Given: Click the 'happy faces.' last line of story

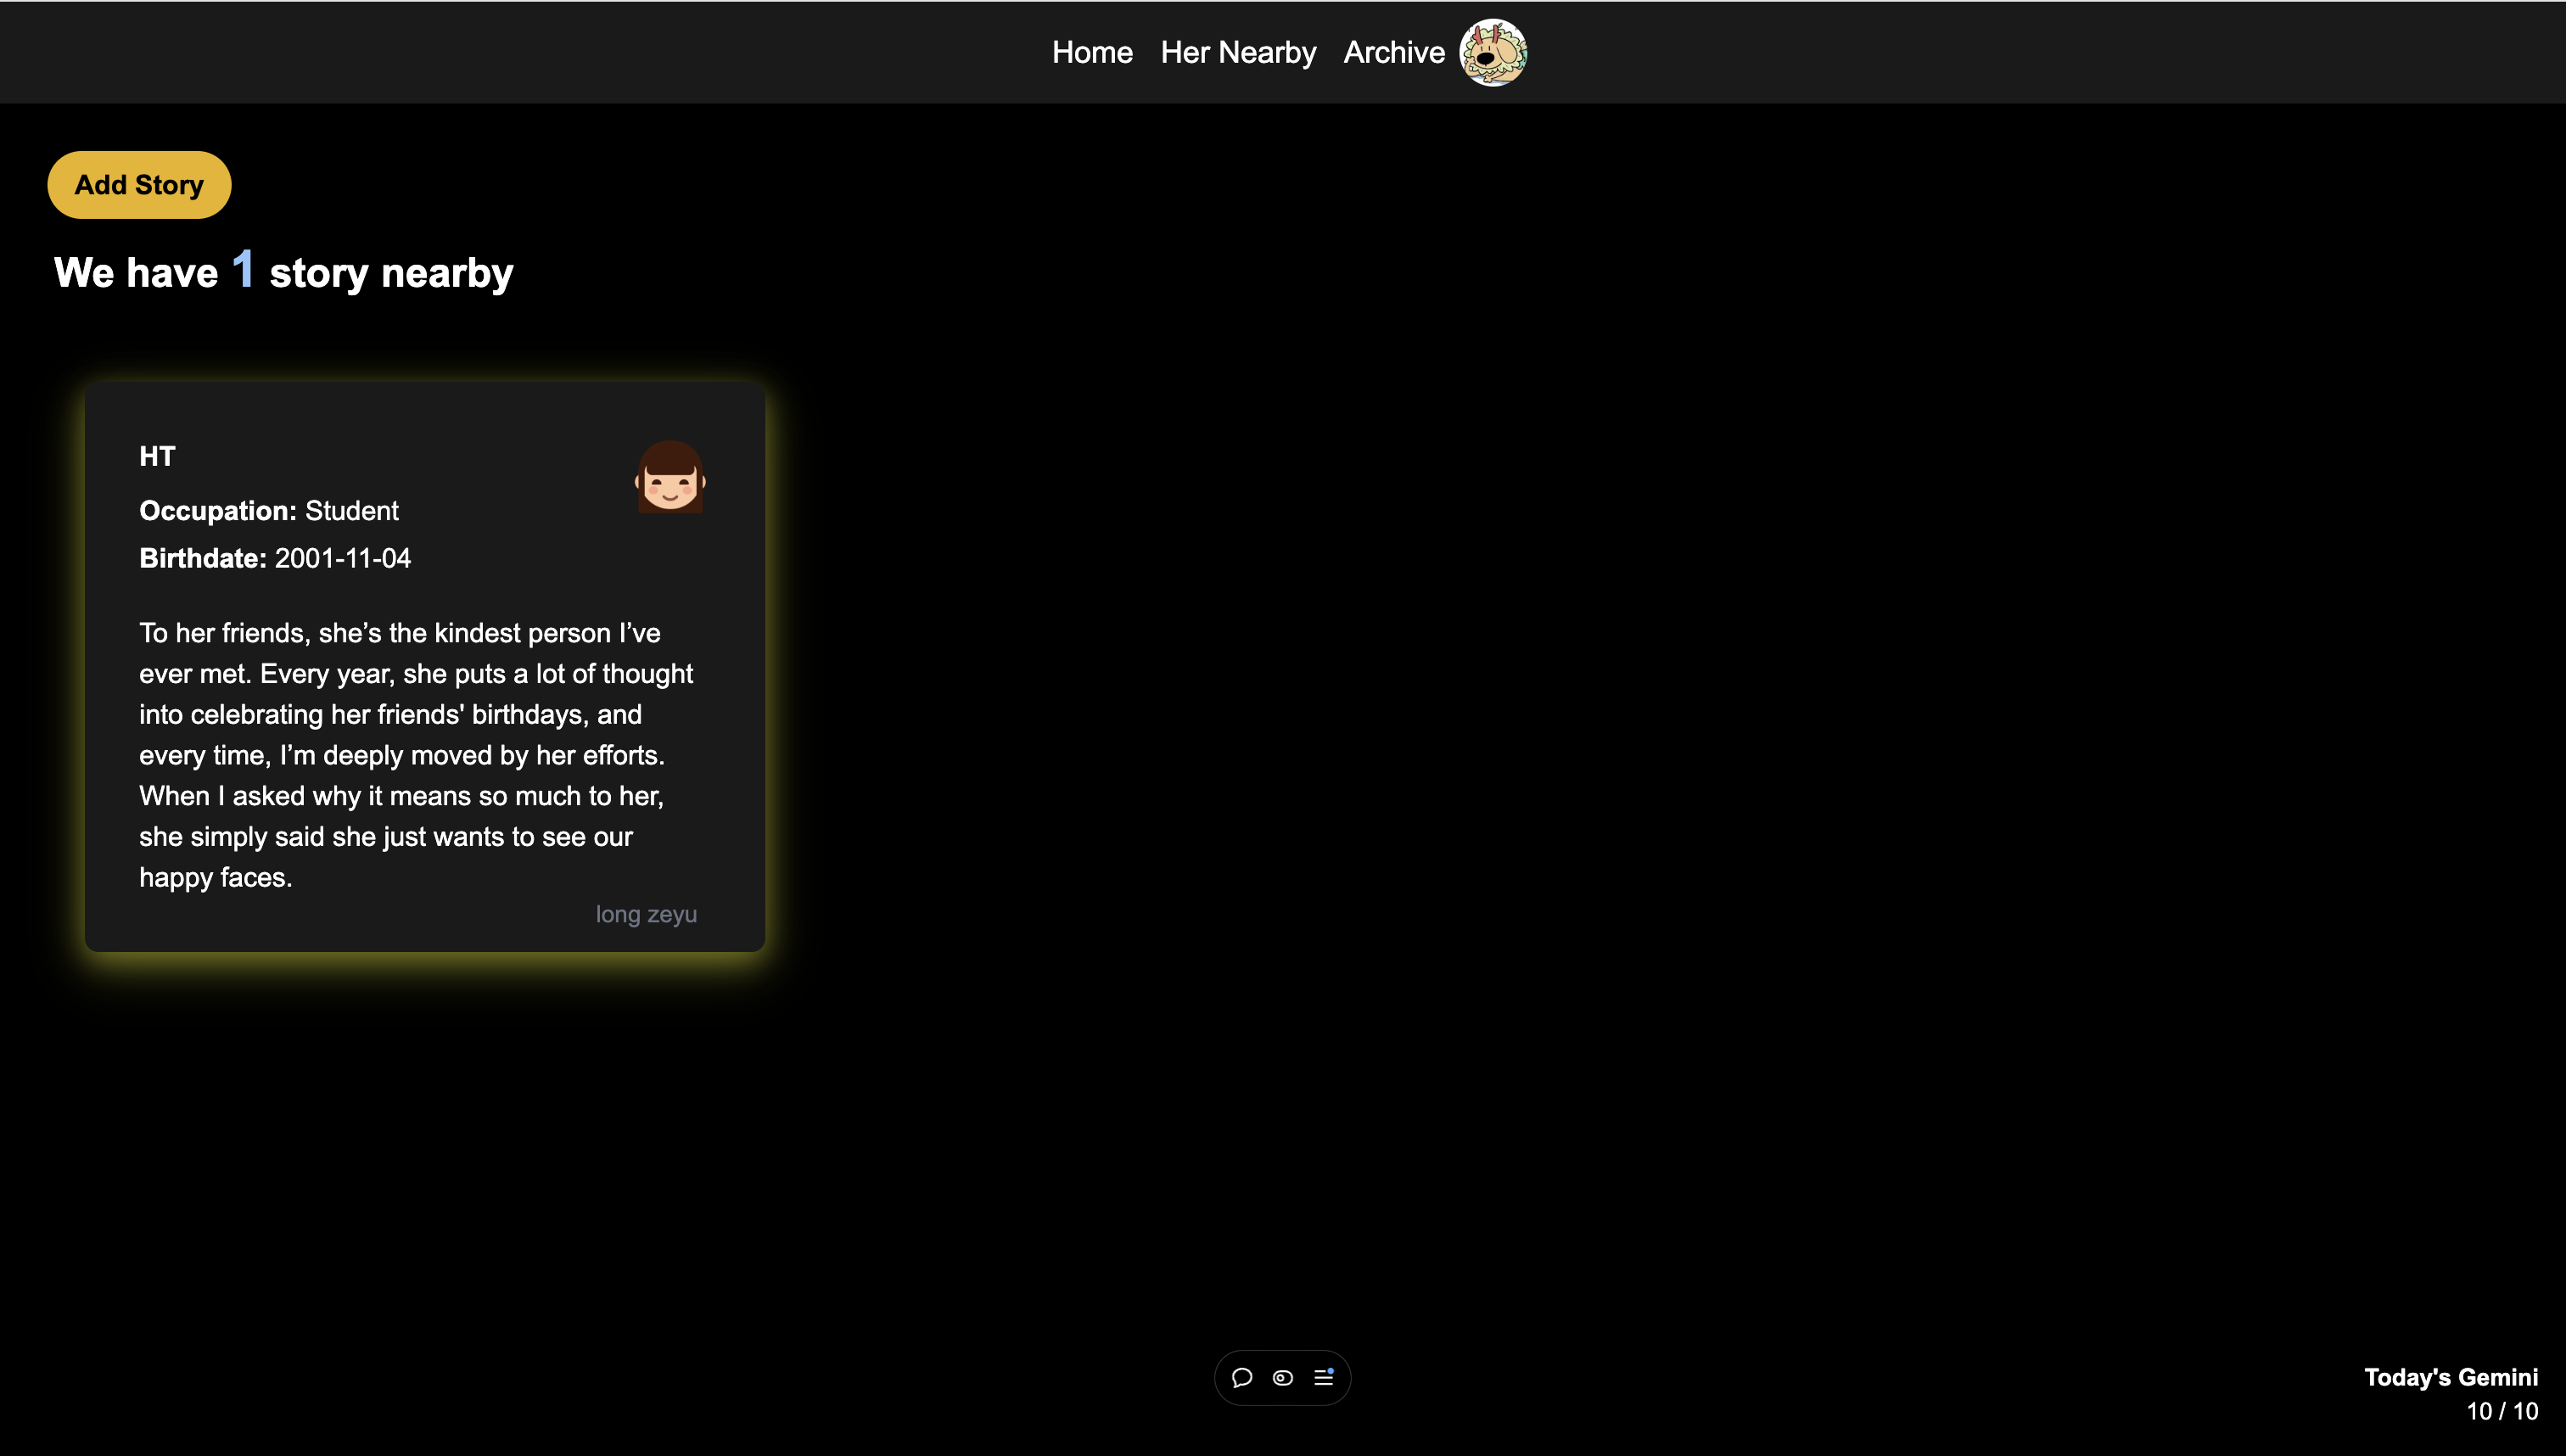Looking at the screenshot, I should (x=216, y=877).
